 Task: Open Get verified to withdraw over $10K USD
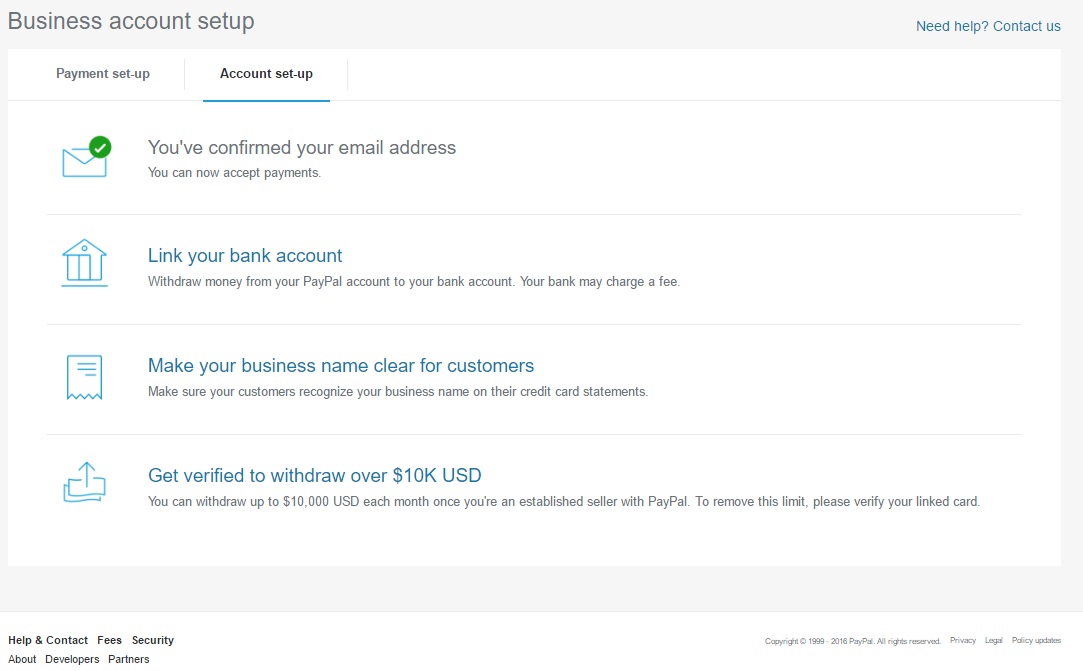pos(315,476)
